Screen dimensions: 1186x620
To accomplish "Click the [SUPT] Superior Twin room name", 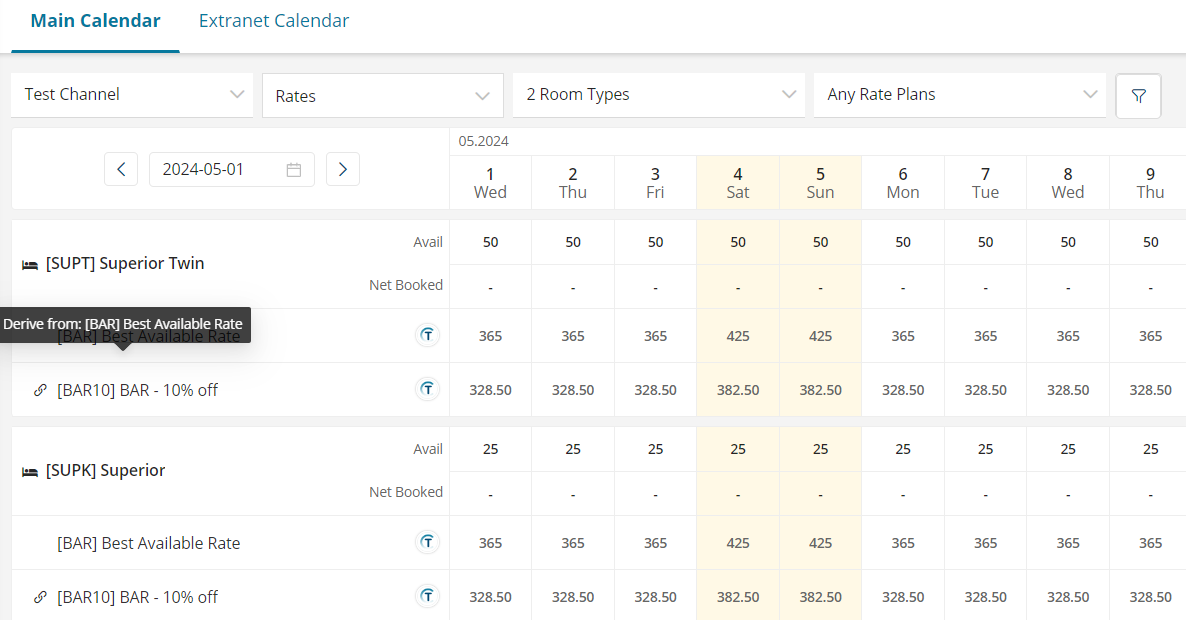I will [125, 263].
